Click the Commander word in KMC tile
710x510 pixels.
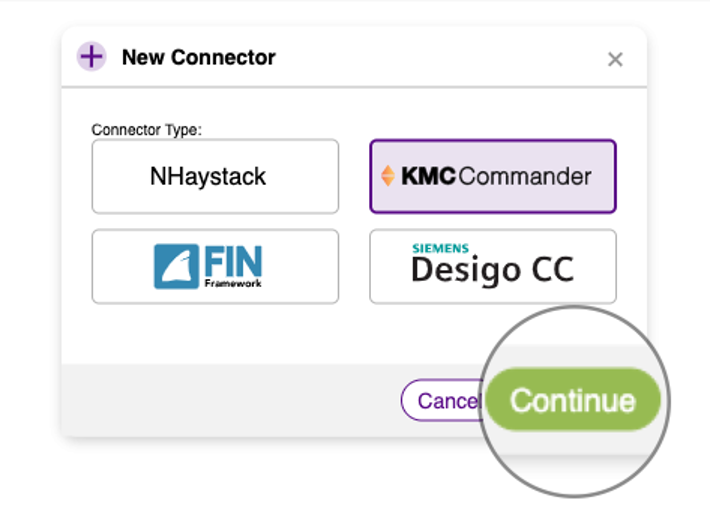525,177
